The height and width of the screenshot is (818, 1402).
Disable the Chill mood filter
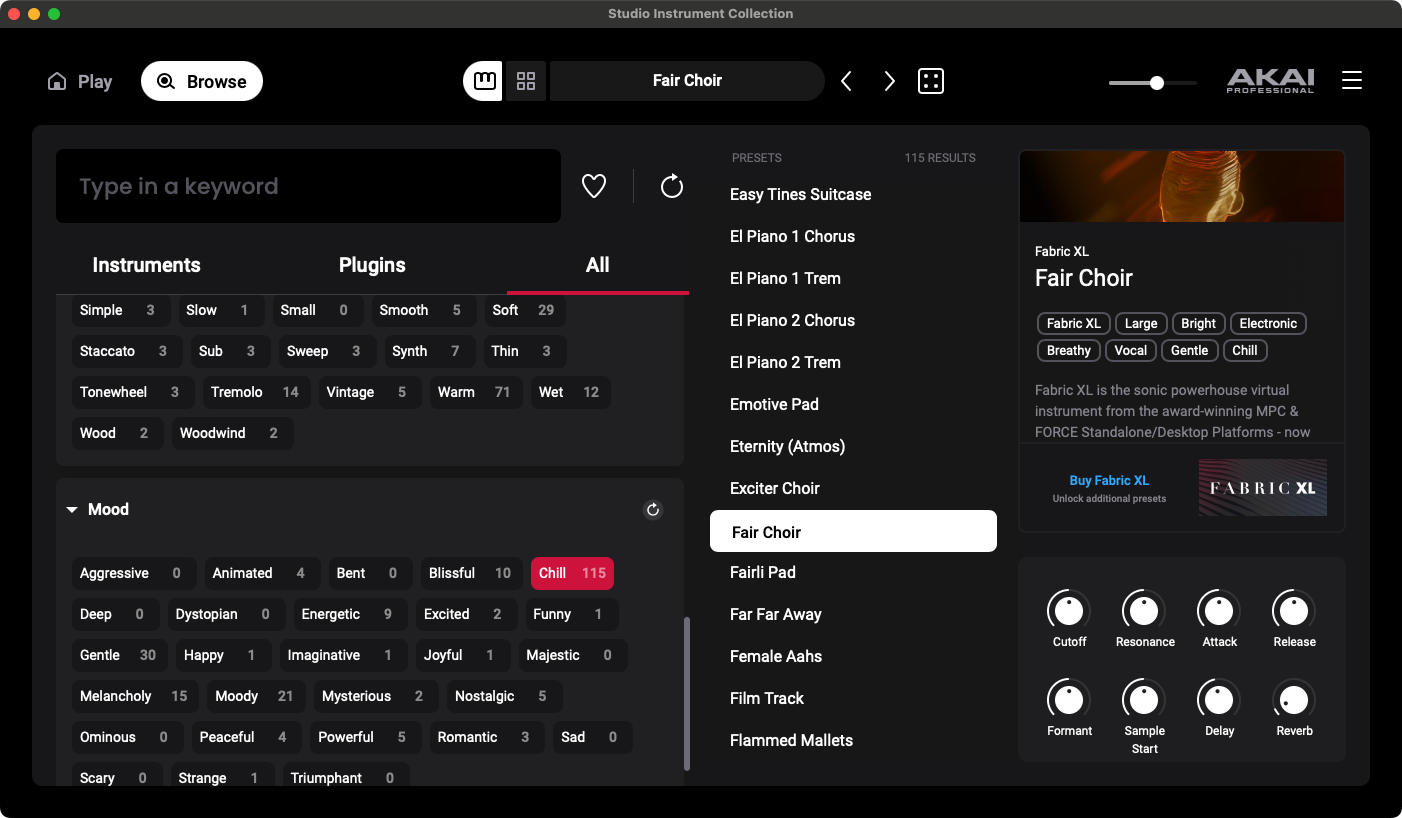(572, 573)
